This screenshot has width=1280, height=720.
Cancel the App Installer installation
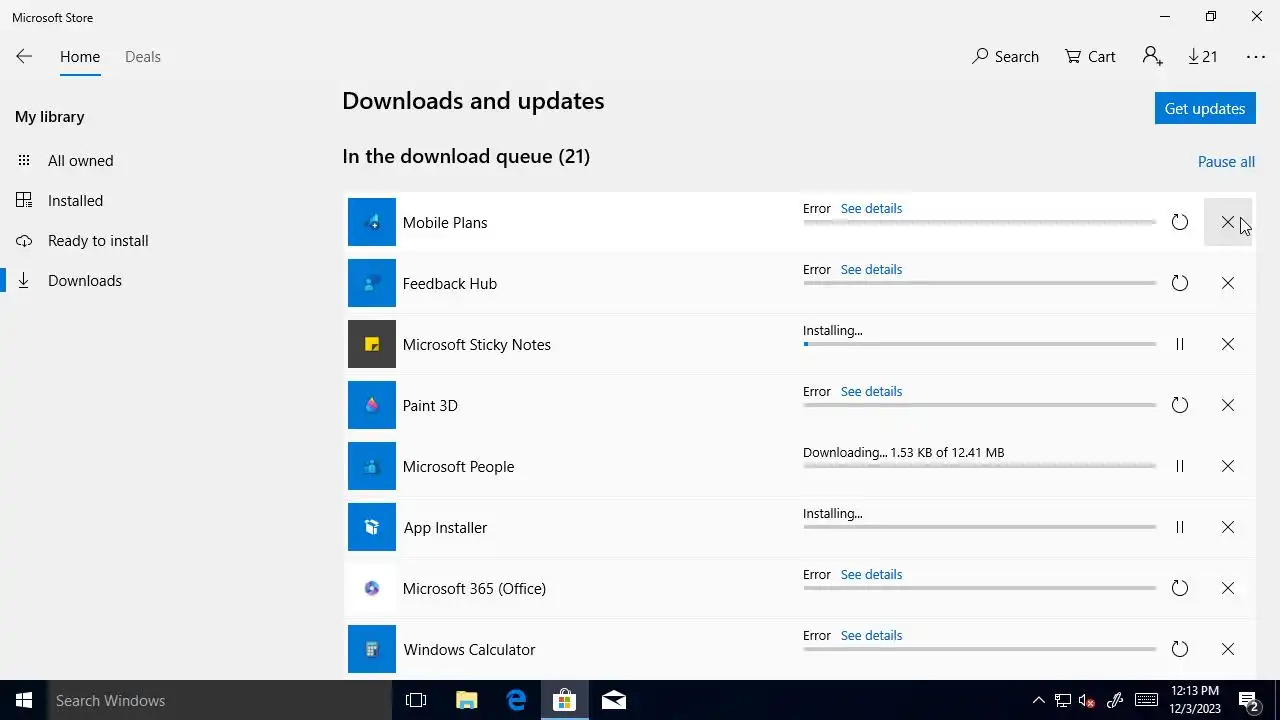pyautogui.click(x=1228, y=527)
